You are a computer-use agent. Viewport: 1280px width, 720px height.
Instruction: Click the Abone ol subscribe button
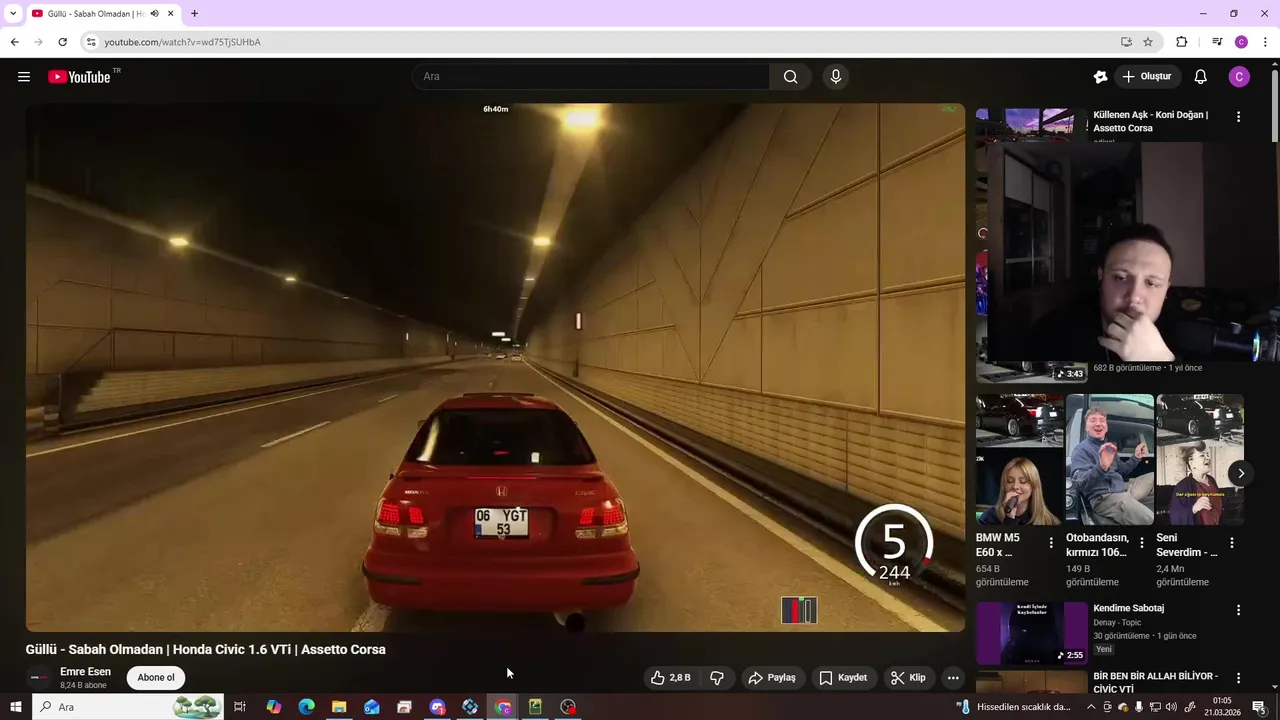156,678
